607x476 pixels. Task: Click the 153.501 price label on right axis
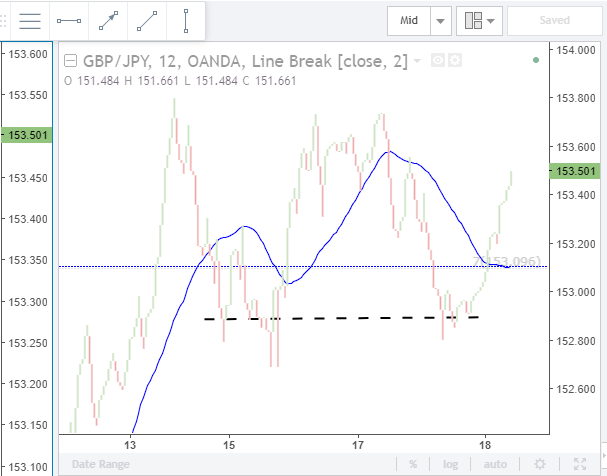575,171
